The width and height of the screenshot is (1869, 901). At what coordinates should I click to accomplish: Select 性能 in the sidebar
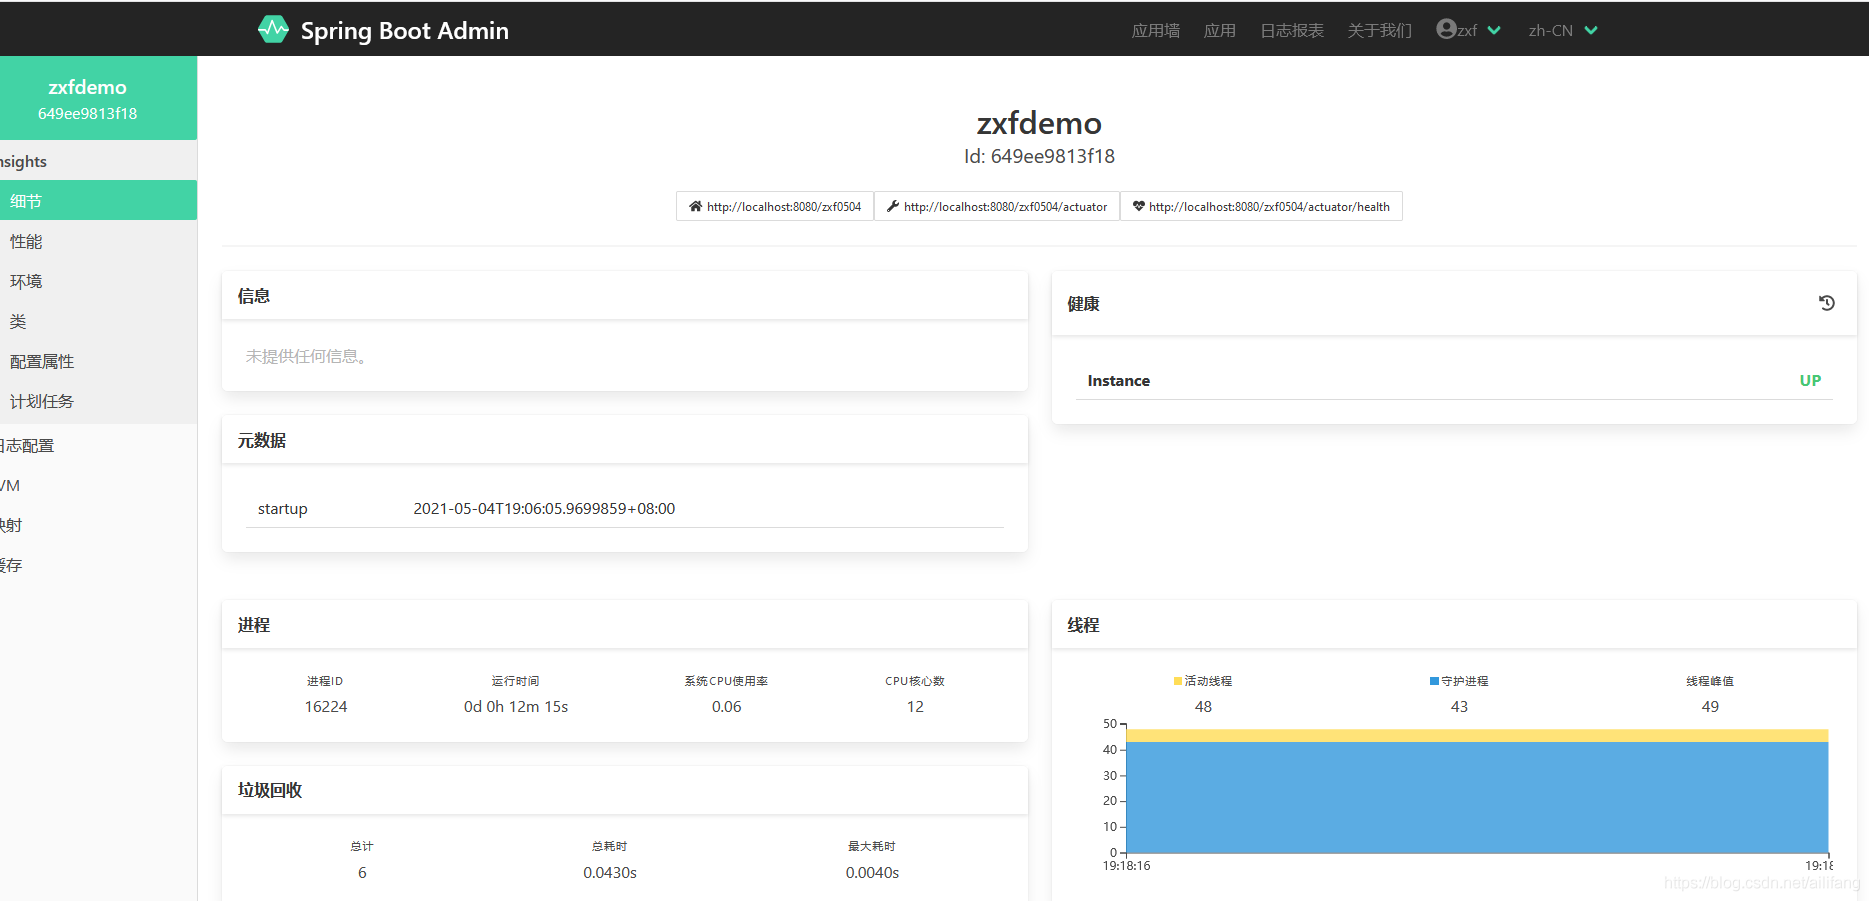click(26, 240)
